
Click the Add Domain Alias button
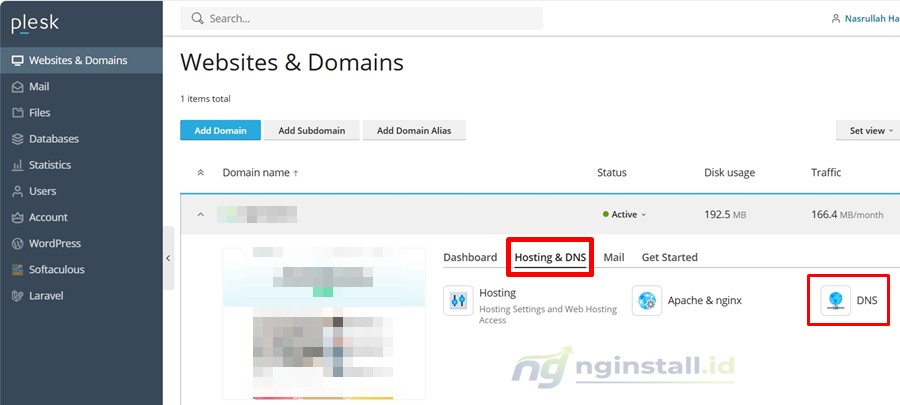click(414, 130)
